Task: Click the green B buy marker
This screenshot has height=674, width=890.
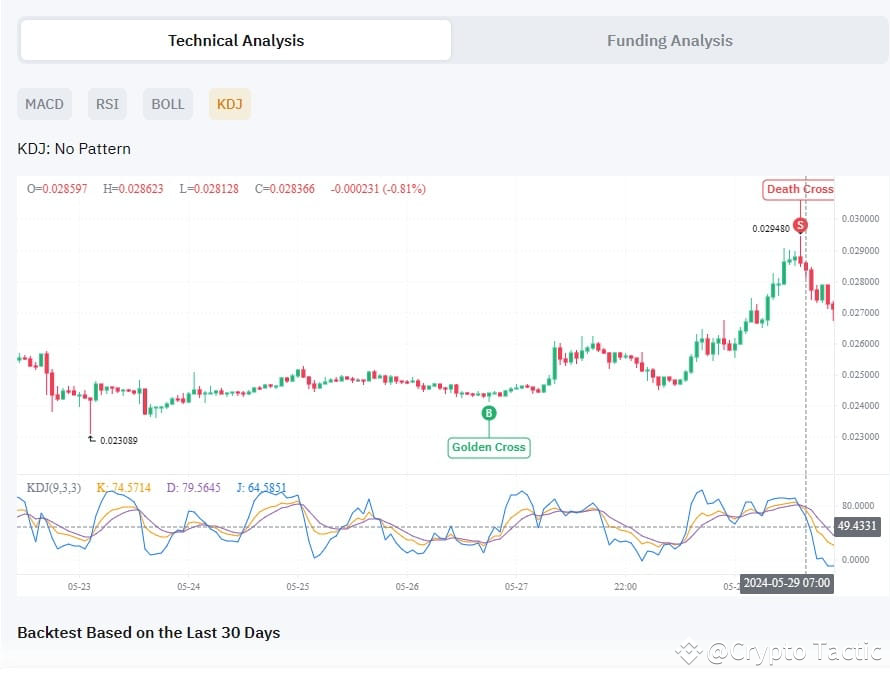Action: [x=489, y=412]
